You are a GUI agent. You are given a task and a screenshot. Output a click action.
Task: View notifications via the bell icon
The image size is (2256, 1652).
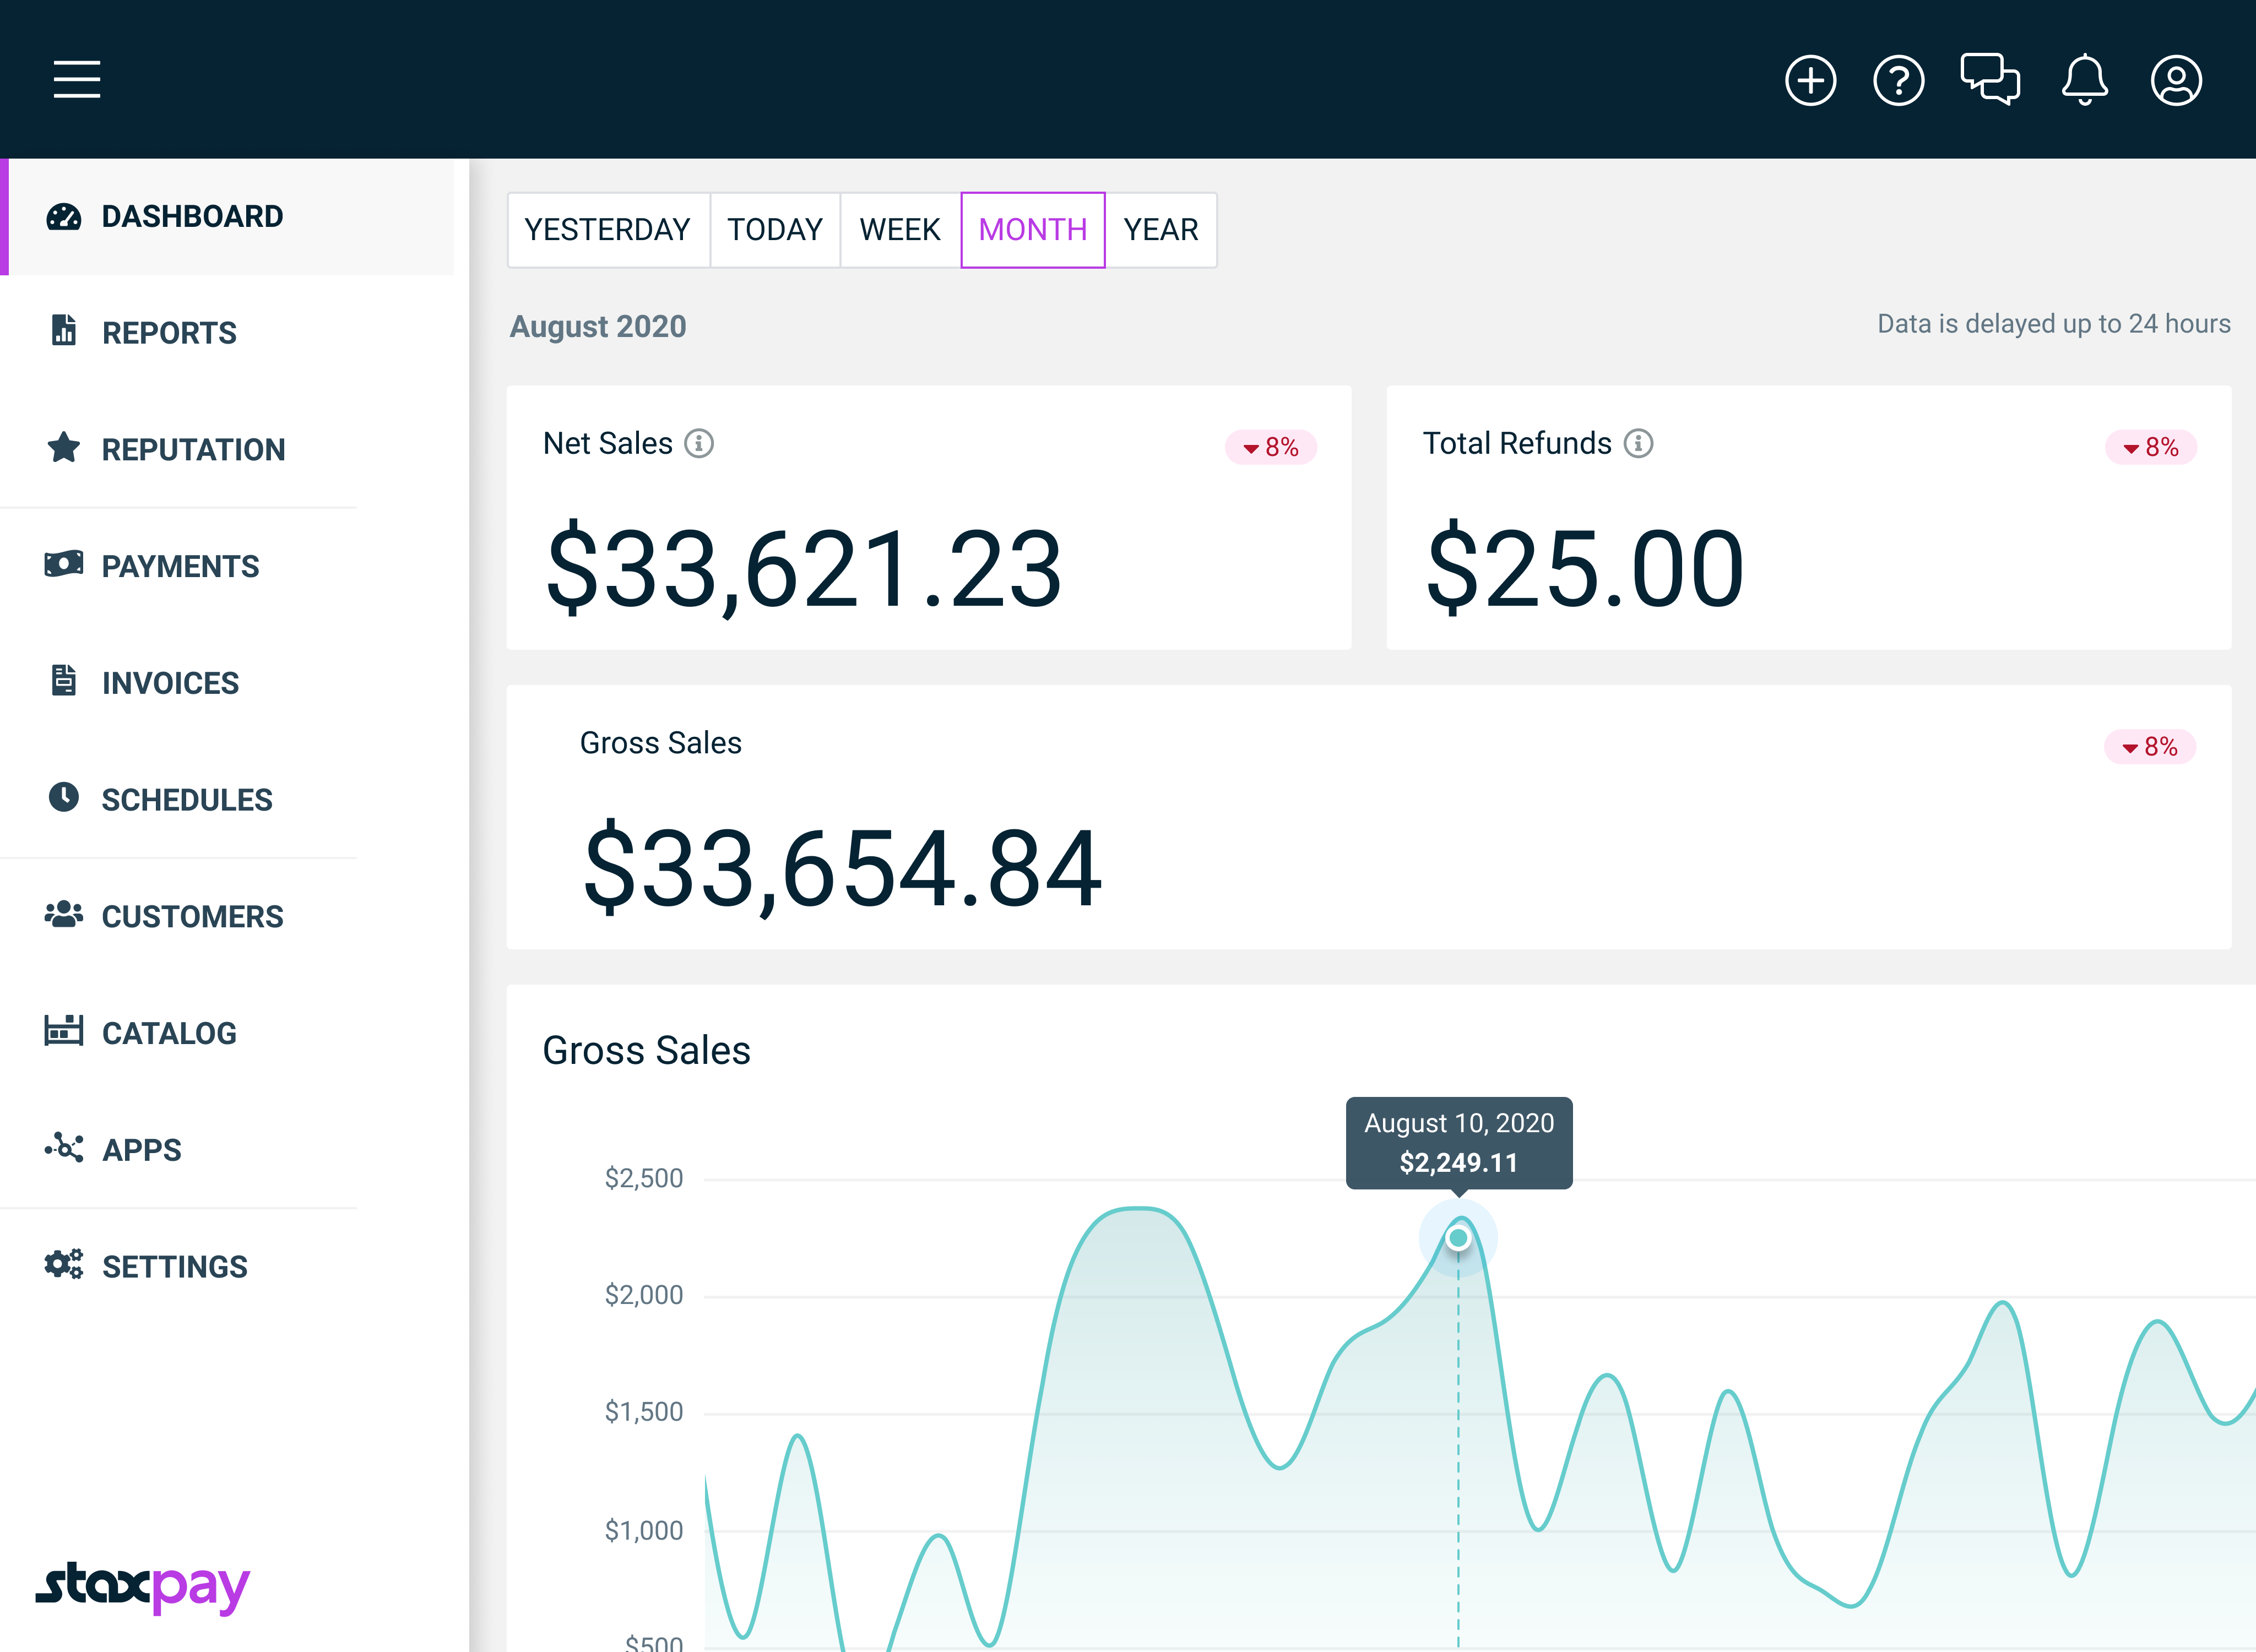click(2084, 79)
